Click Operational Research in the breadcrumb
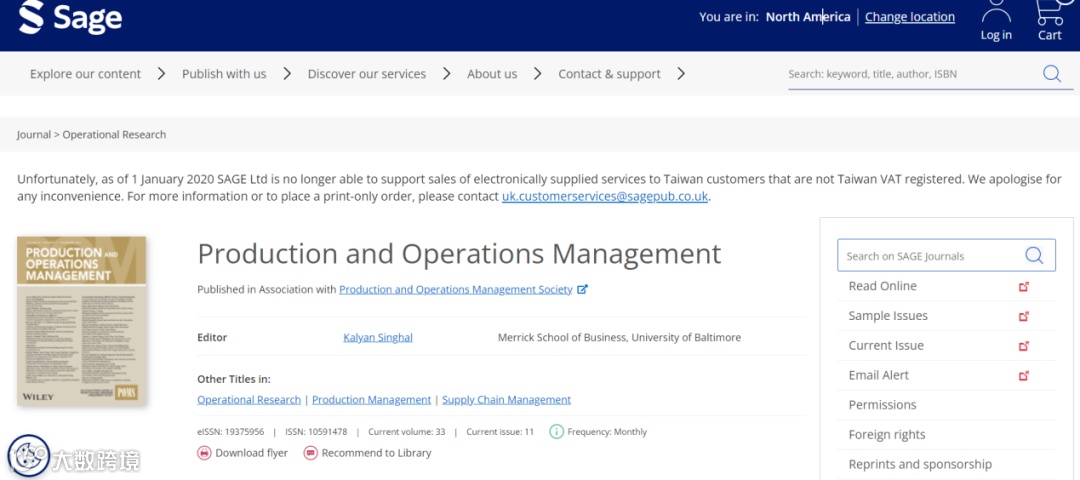1080x480 pixels. pos(114,134)
